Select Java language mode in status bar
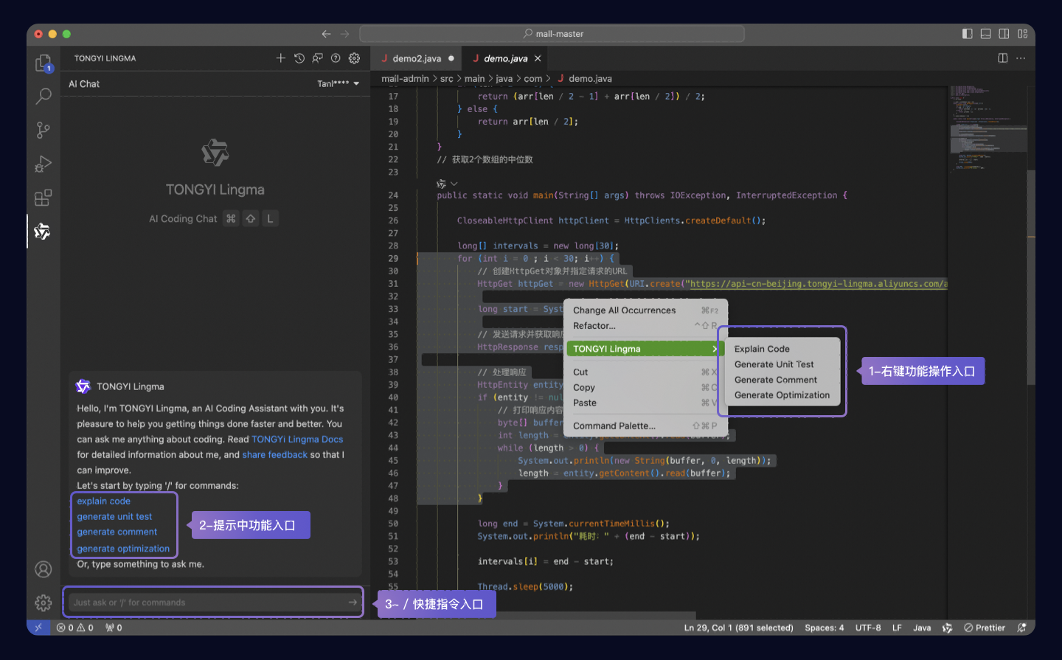The width and height of the screenshot is (1062, 660). [x=922, y=627]
